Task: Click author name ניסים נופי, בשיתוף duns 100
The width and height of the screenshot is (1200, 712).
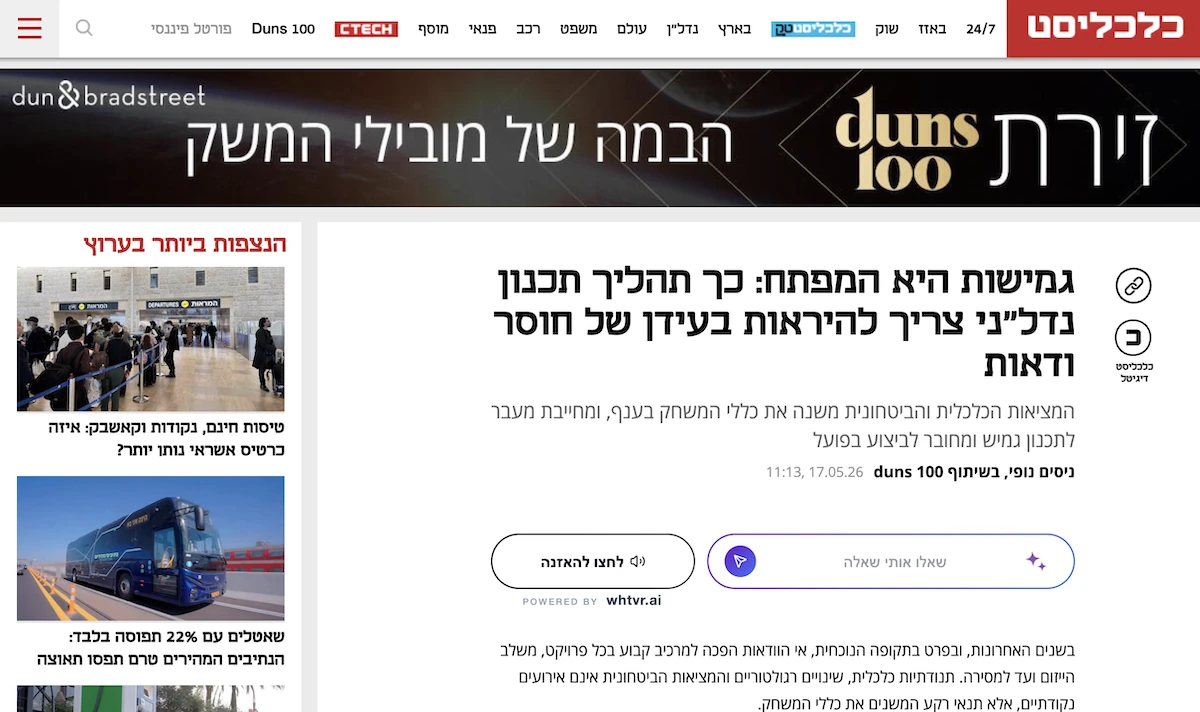Action: [x=974, y=472]
